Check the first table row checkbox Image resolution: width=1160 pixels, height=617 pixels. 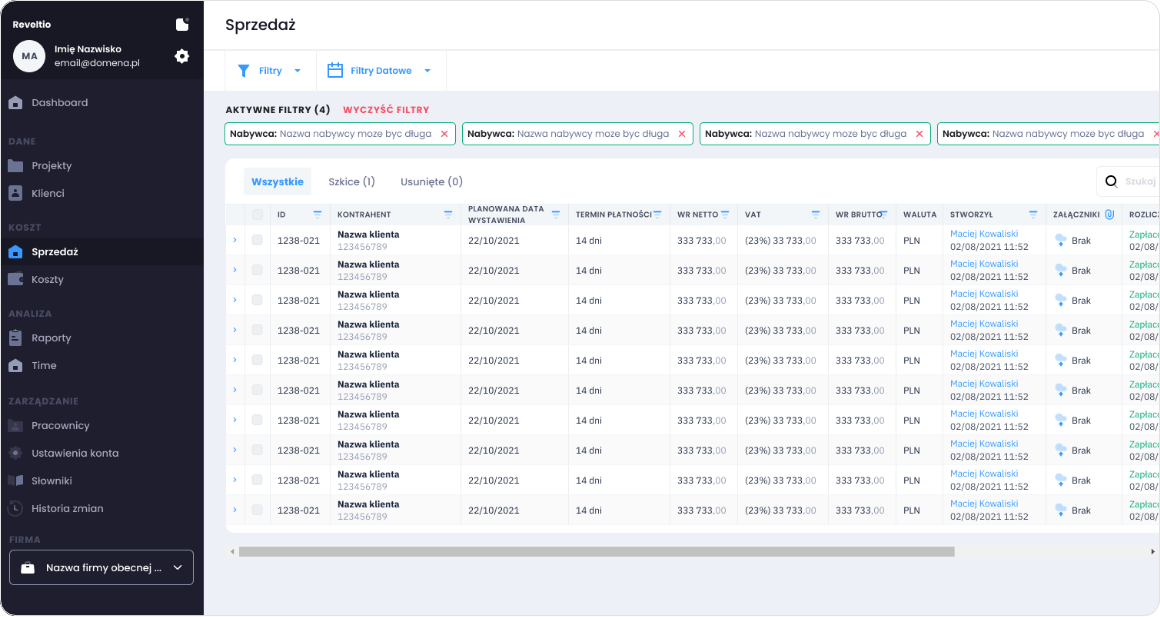pyautogui.click(x=257, y=240)
